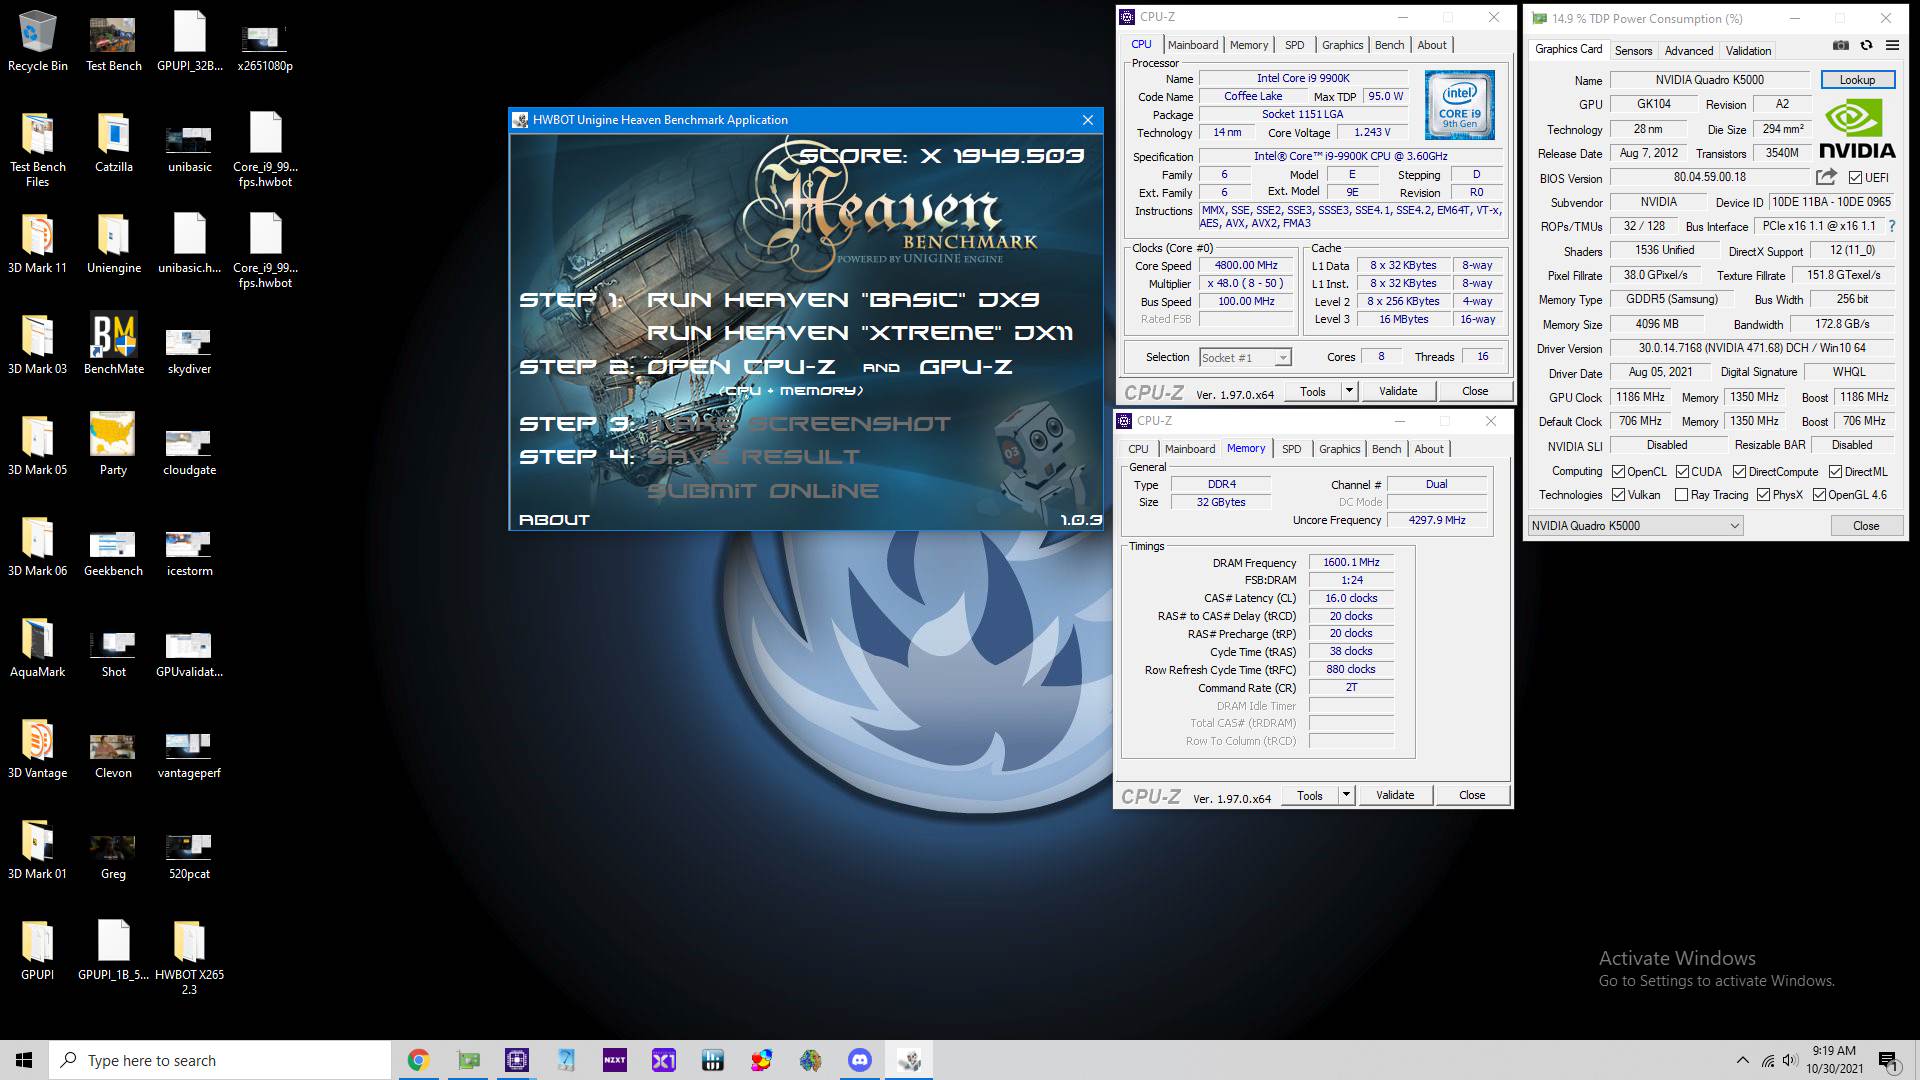Click the Bus Interface question mark icon

(1892, 227)
